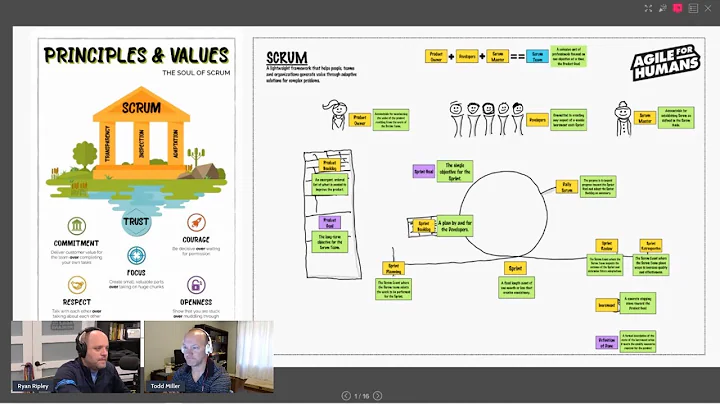
Task: Advance to the next frame arrow
Action: (x=377, y=396)
